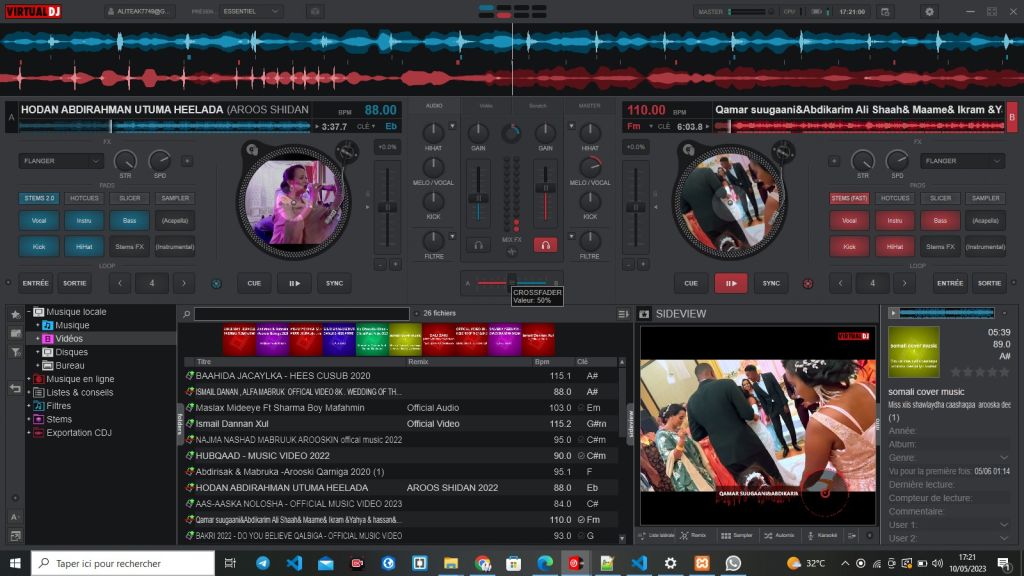
Task: Click the browser search magnifier icon
Action: (187, 314)
